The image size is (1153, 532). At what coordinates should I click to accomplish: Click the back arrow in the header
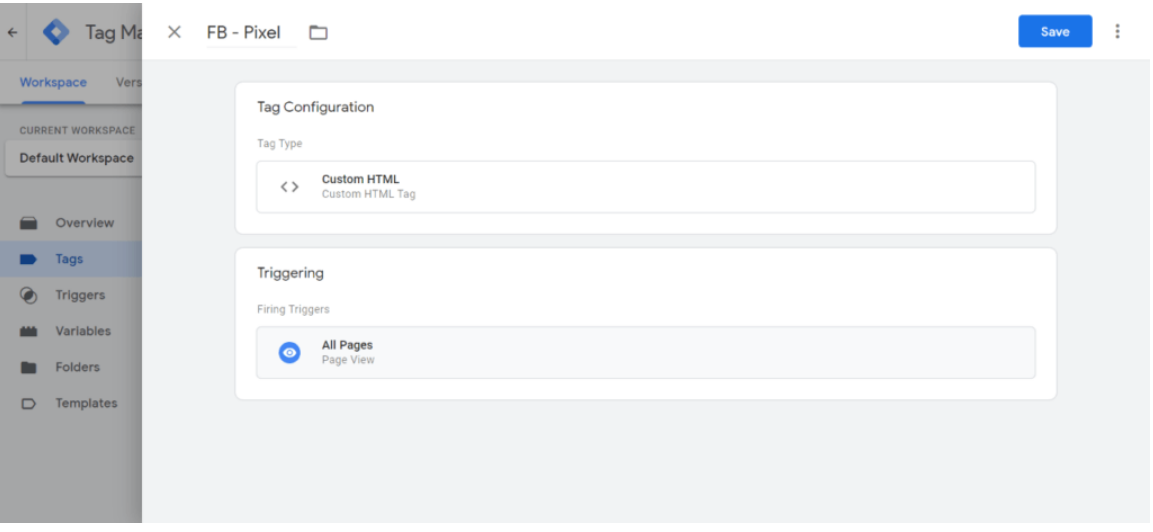[13, 32]
